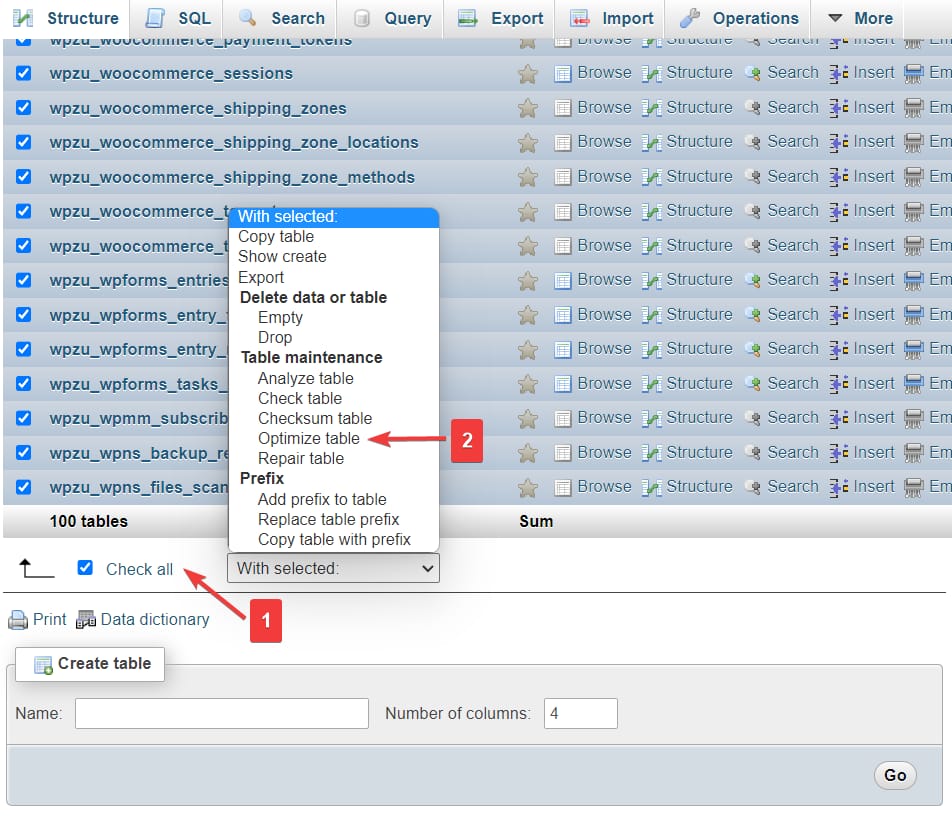Click the table Name input field
The width and height of the screenshot is (952, 816).
point(222,713)
